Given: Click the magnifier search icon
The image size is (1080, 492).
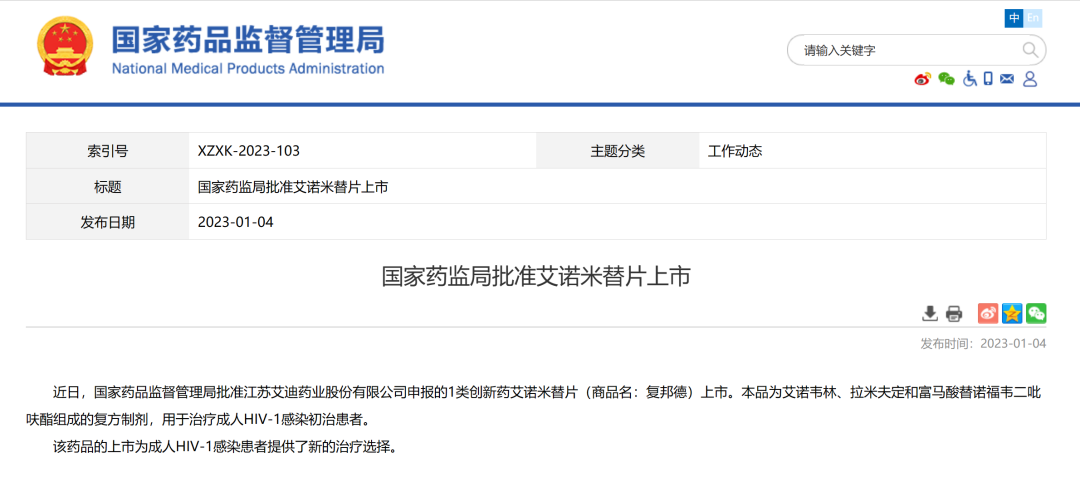Looking at the screenshot, I should coord(1030,50).
